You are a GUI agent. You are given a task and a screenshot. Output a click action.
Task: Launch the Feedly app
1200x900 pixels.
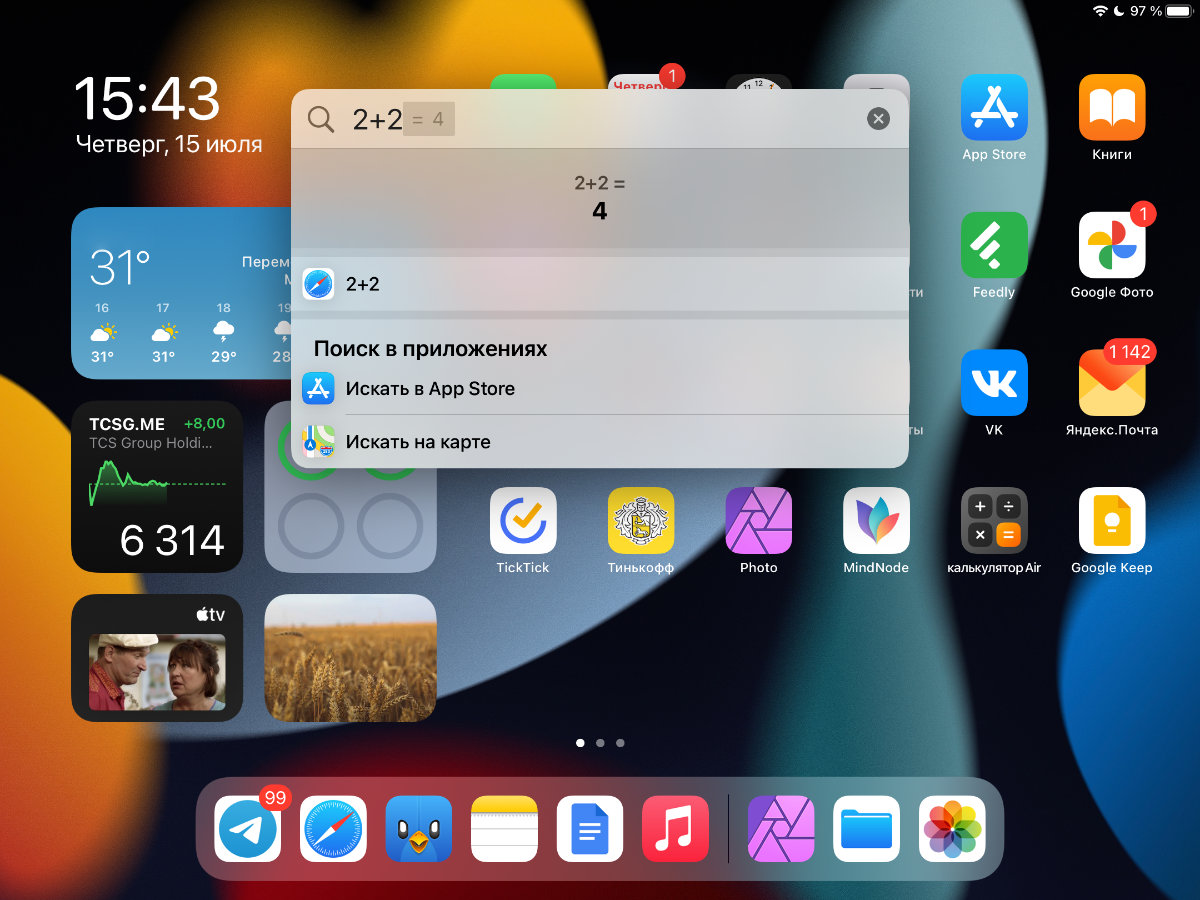(994, 245)
